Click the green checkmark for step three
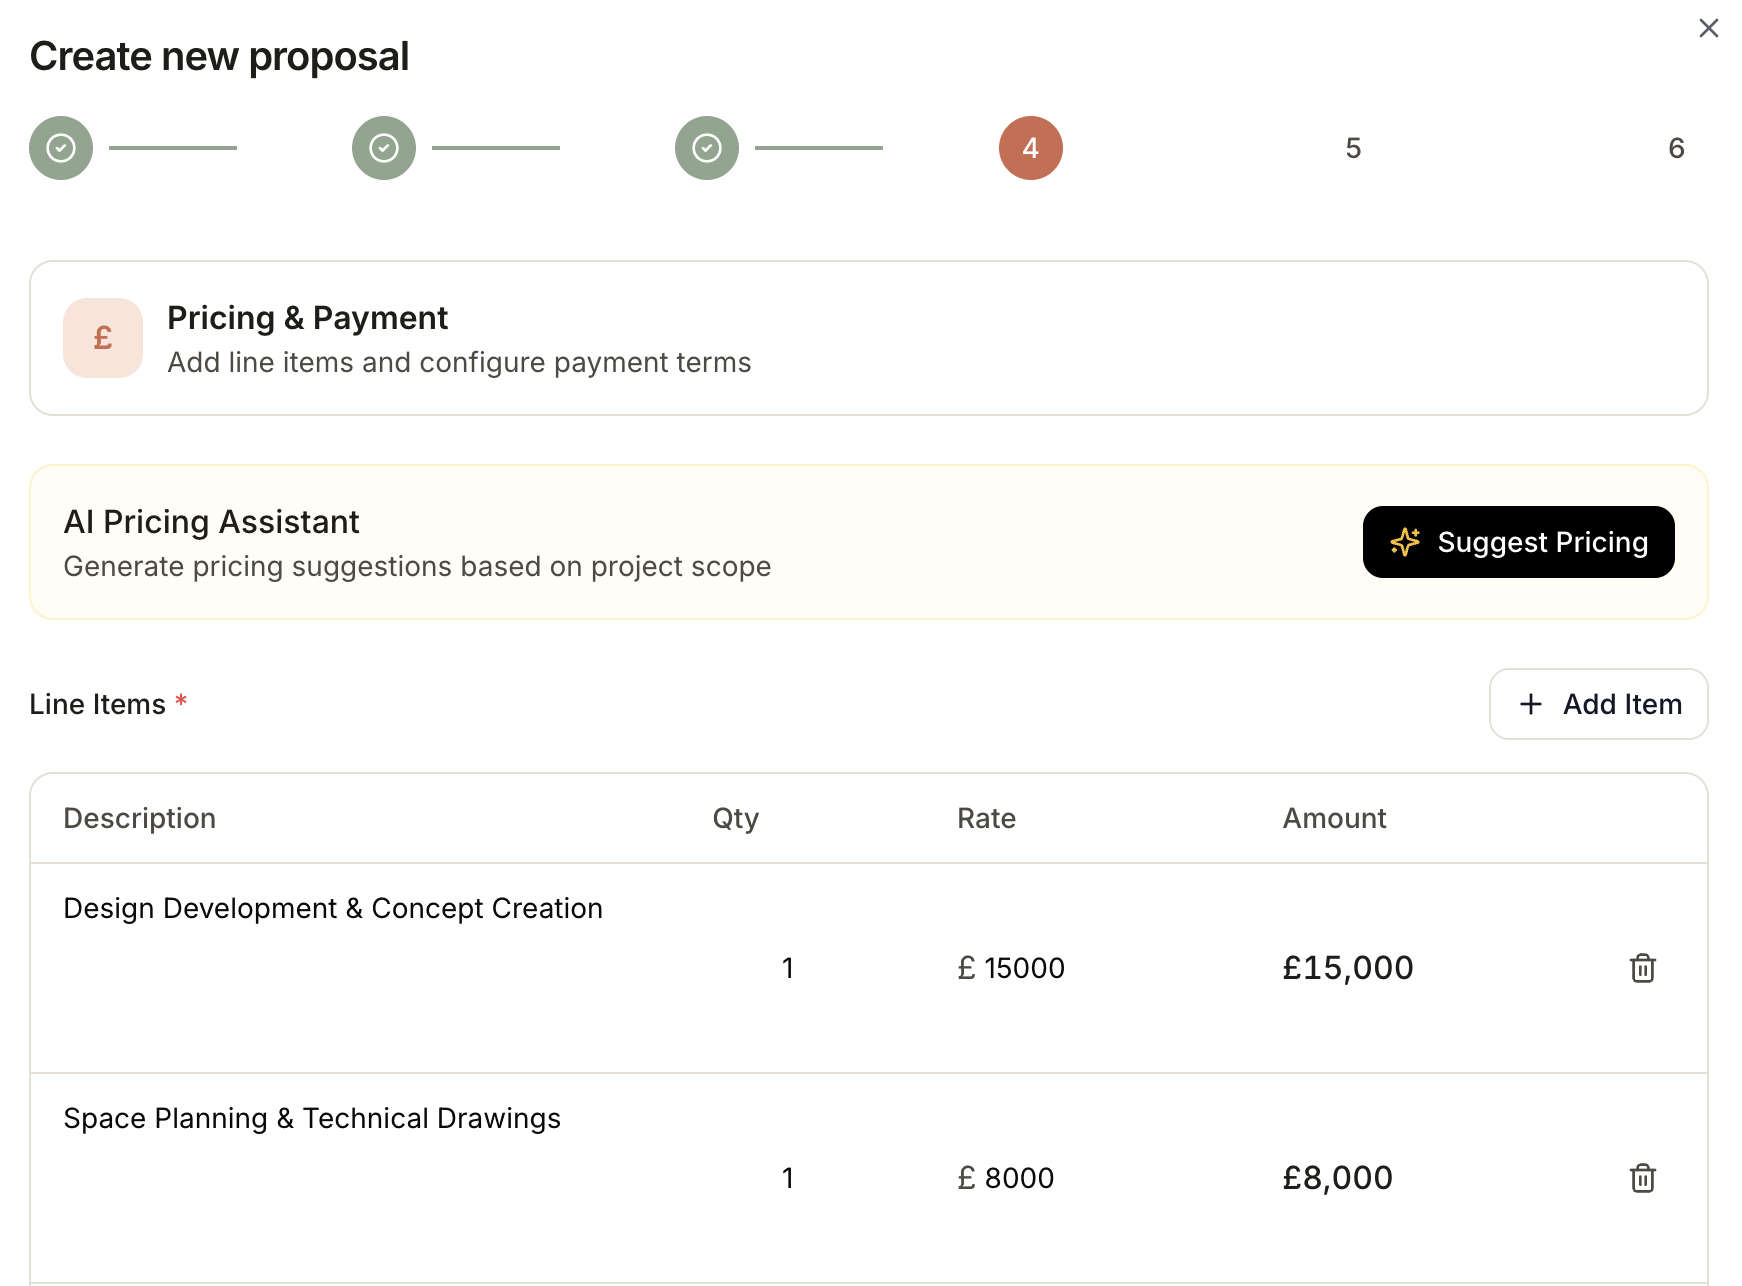 click(706, 147)
